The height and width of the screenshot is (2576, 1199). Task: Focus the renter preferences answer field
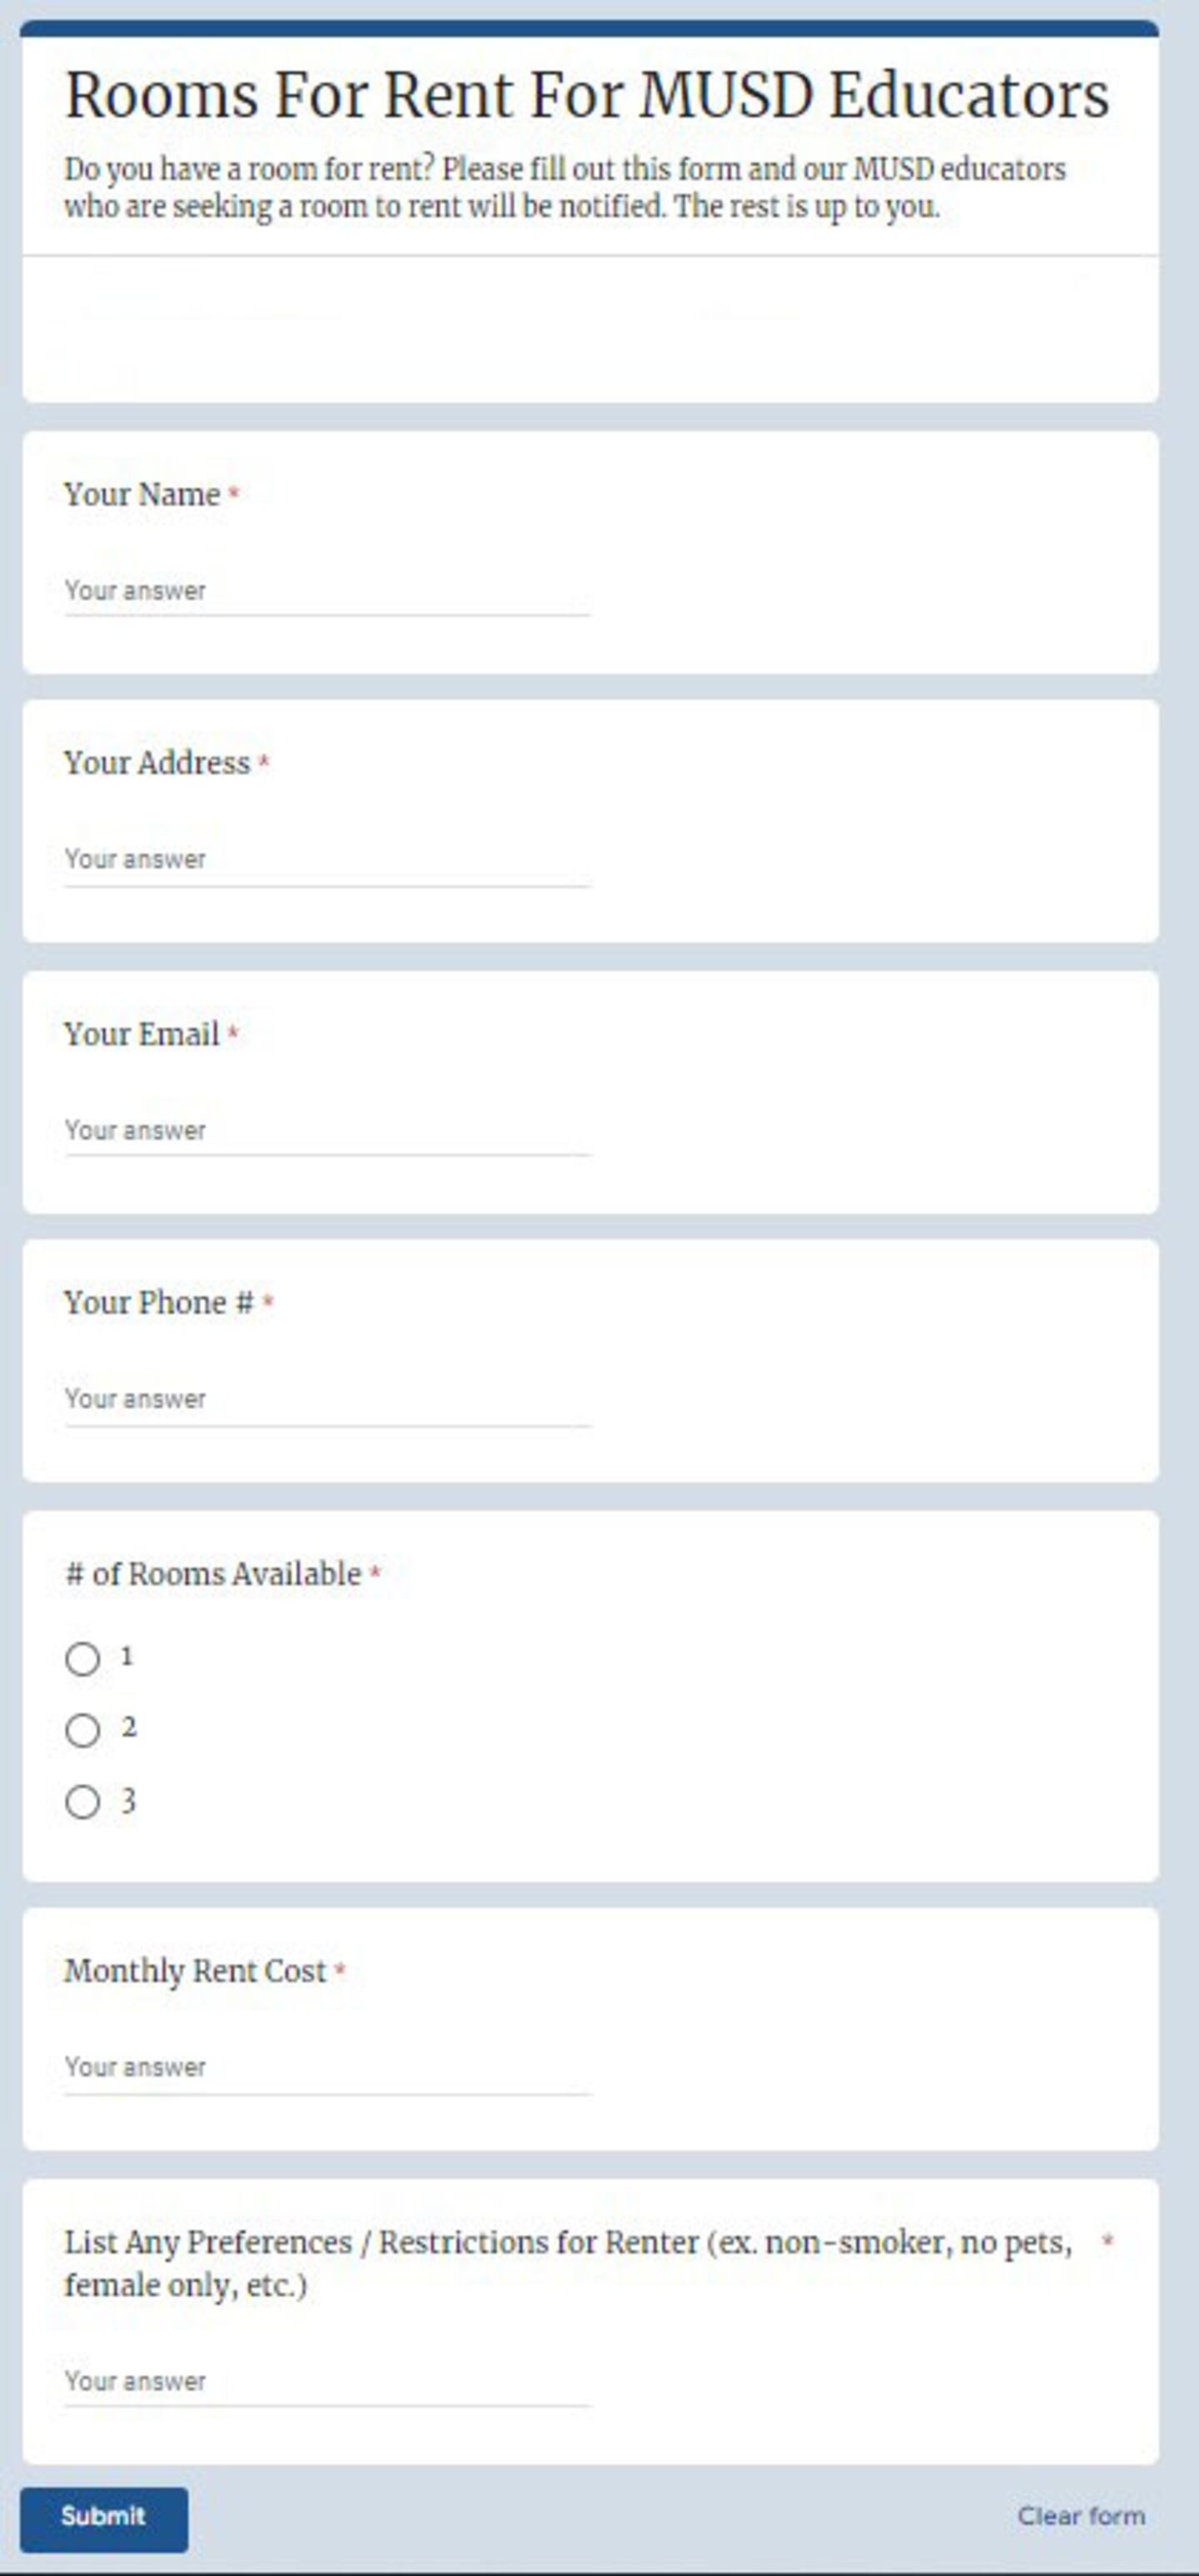tap(326, 2382)
